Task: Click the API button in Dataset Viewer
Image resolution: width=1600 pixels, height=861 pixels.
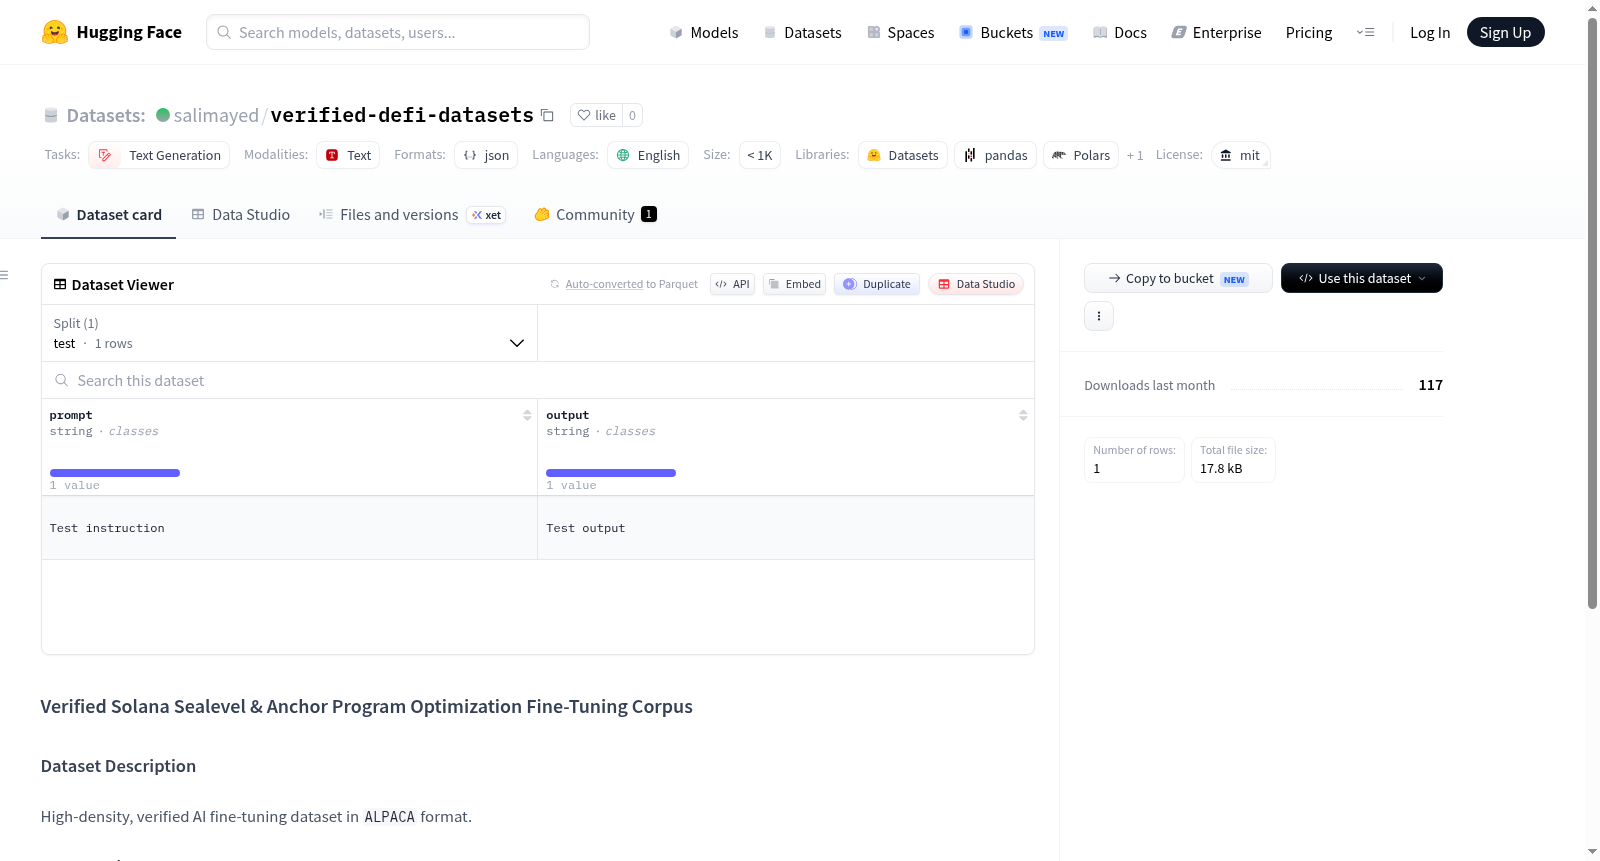Action: pos(732,284)
